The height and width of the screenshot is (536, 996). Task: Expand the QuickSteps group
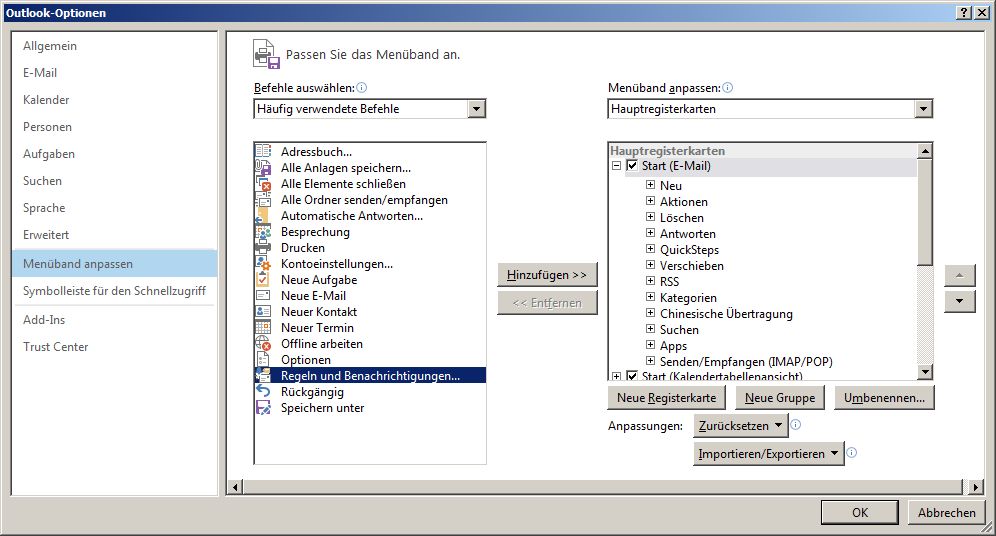coord(650,249)
